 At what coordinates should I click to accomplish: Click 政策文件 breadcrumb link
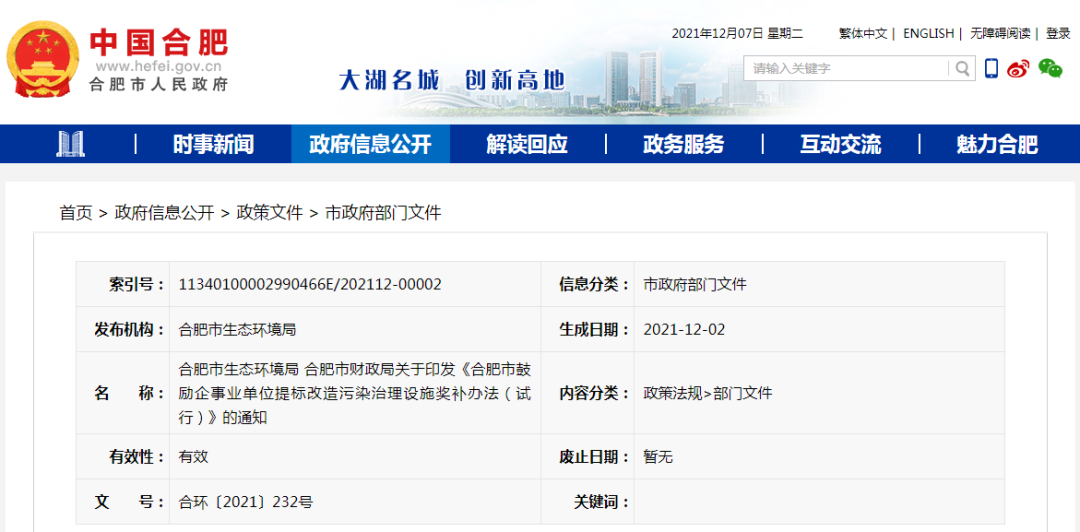point(269,213)
